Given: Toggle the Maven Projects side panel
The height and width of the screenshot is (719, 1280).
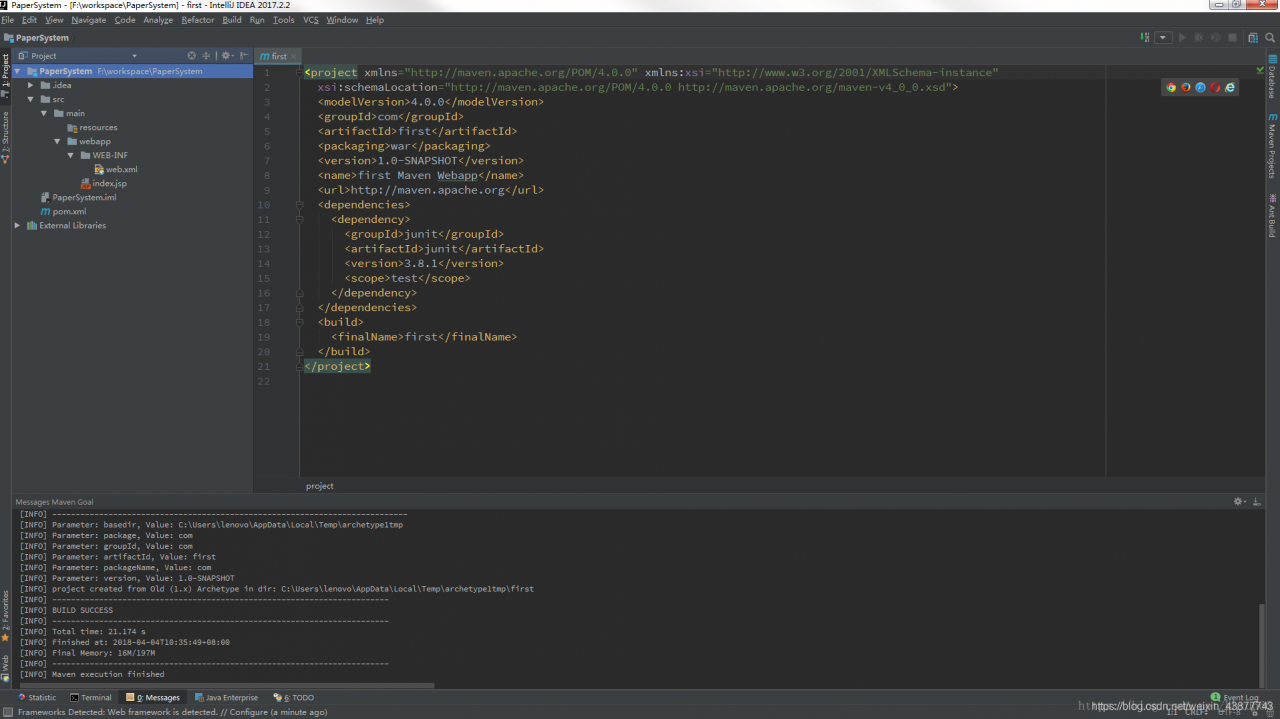Looking at the screenshot, I should 1272,145.
